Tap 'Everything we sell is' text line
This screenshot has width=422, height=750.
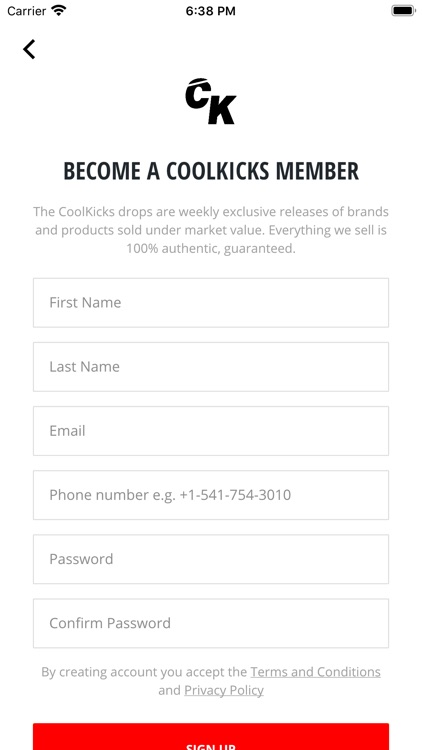pos(328,231)
